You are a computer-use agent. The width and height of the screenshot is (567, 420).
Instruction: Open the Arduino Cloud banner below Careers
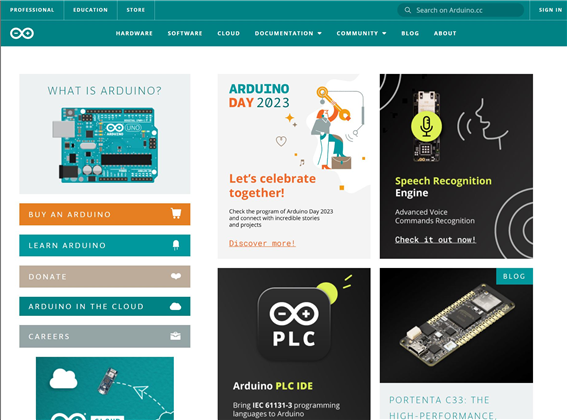105,389
